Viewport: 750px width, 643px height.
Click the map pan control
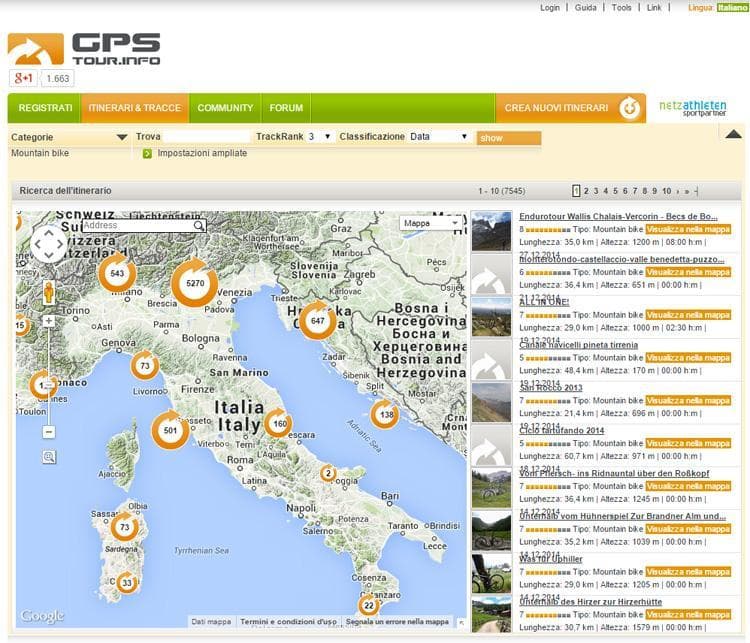tap(48, 244)
